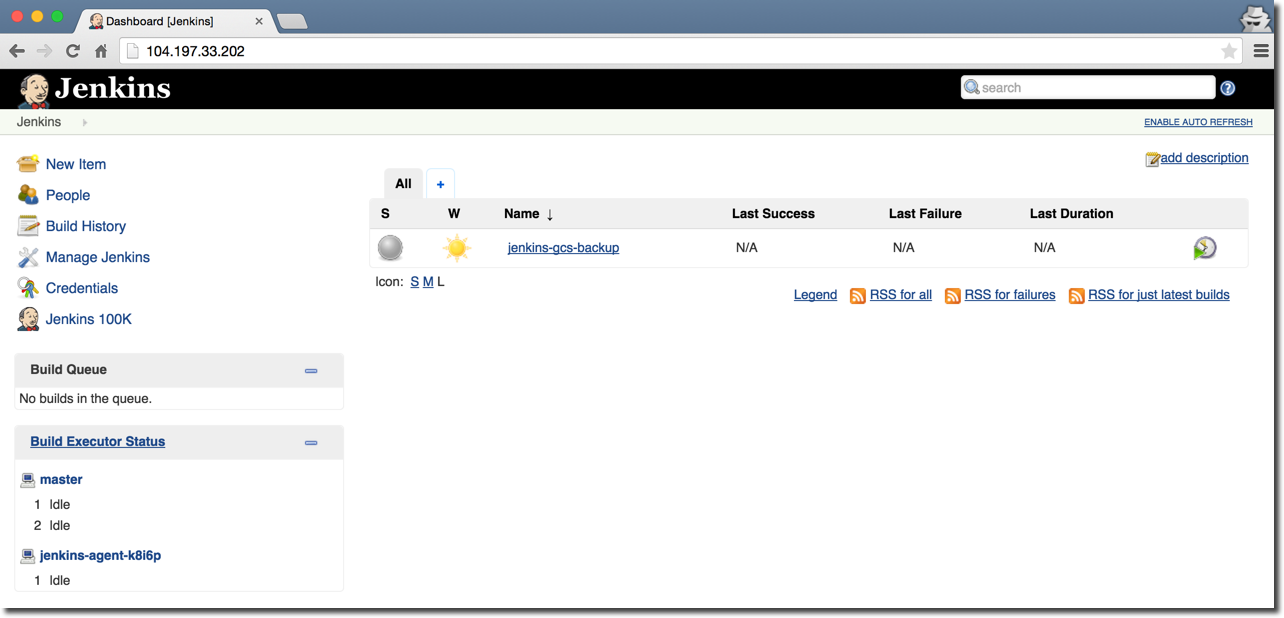Image resolution: width=1284 pixels, height=618 pixels.
Task: Click the sunny weather icon of jenkins-gcs-backup
Action: click(457, 248)
